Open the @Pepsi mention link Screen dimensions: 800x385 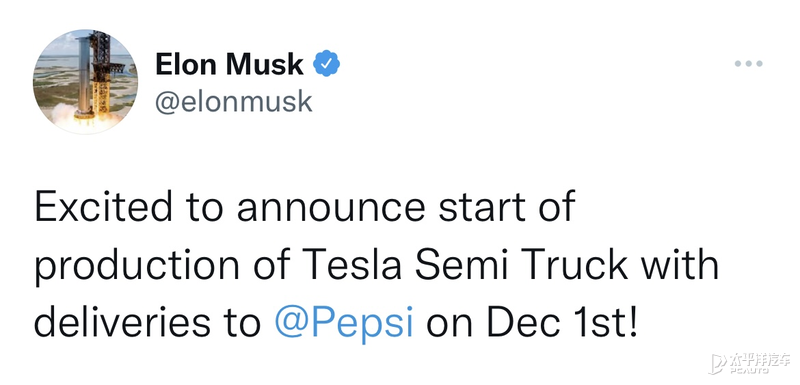tap(344, 323)
